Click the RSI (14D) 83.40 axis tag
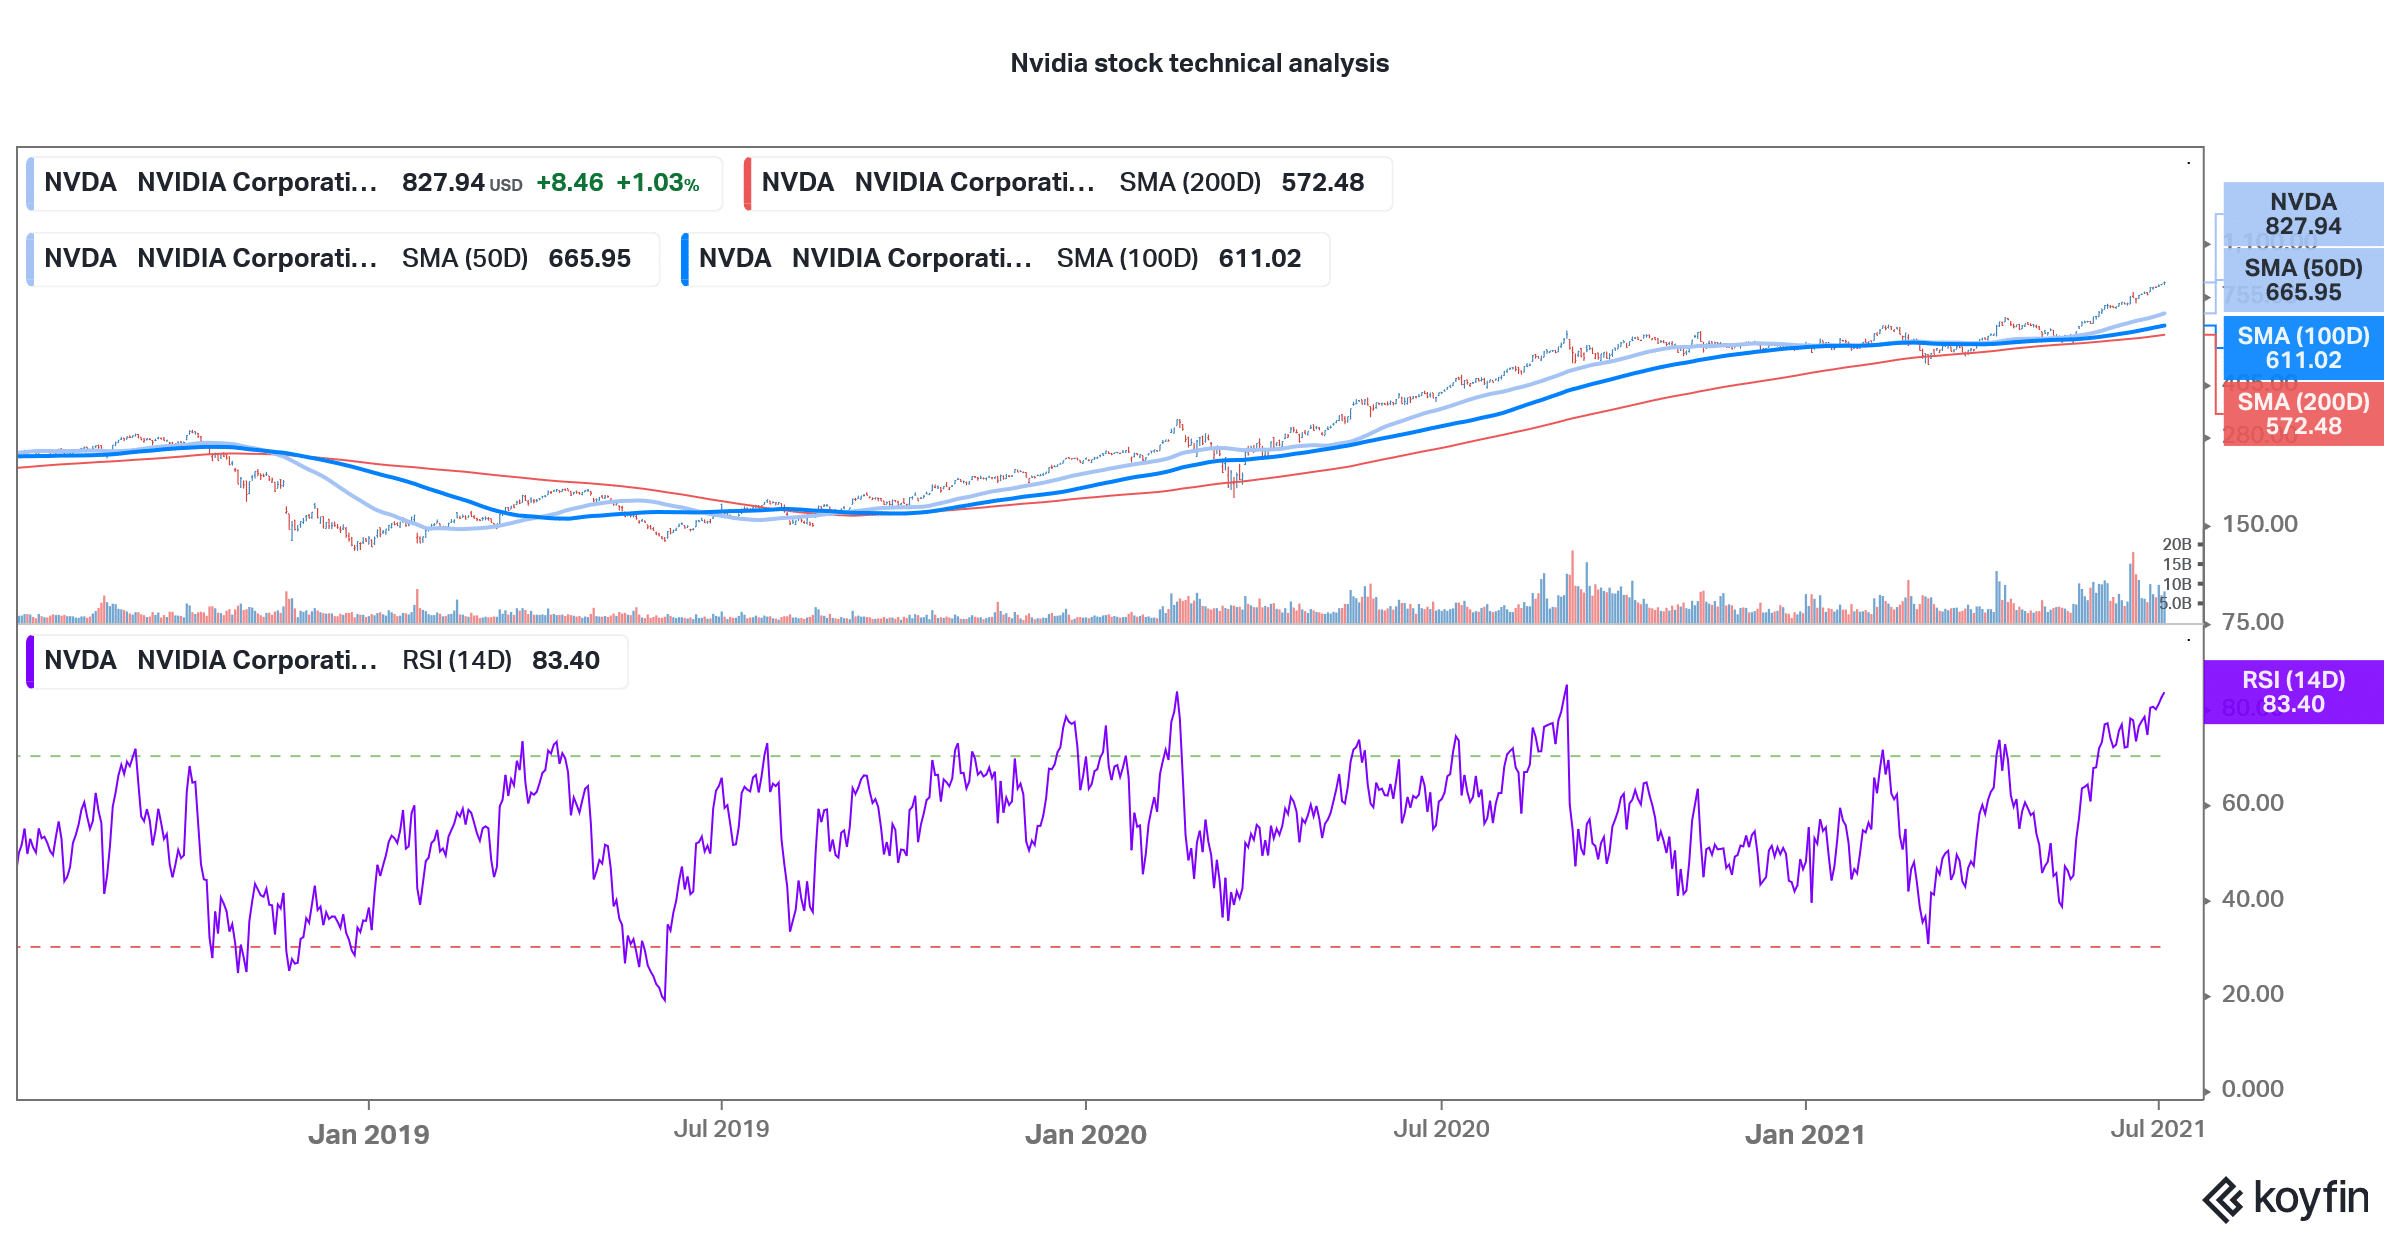 2293,692
